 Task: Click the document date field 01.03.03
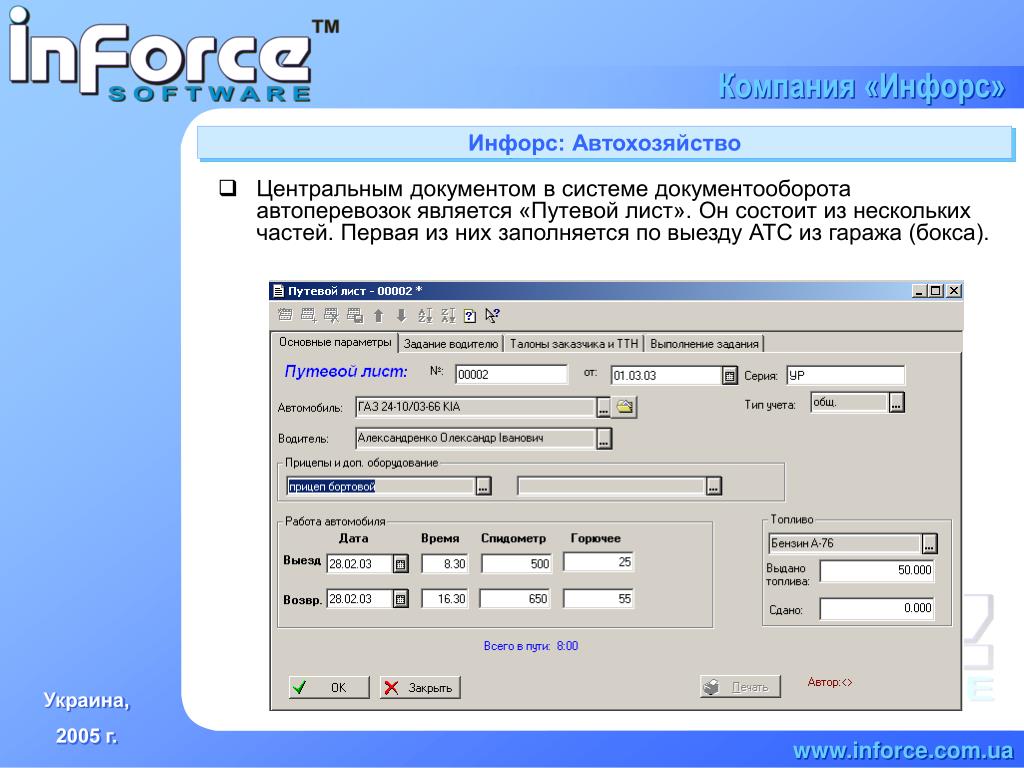tap(666, 376)
